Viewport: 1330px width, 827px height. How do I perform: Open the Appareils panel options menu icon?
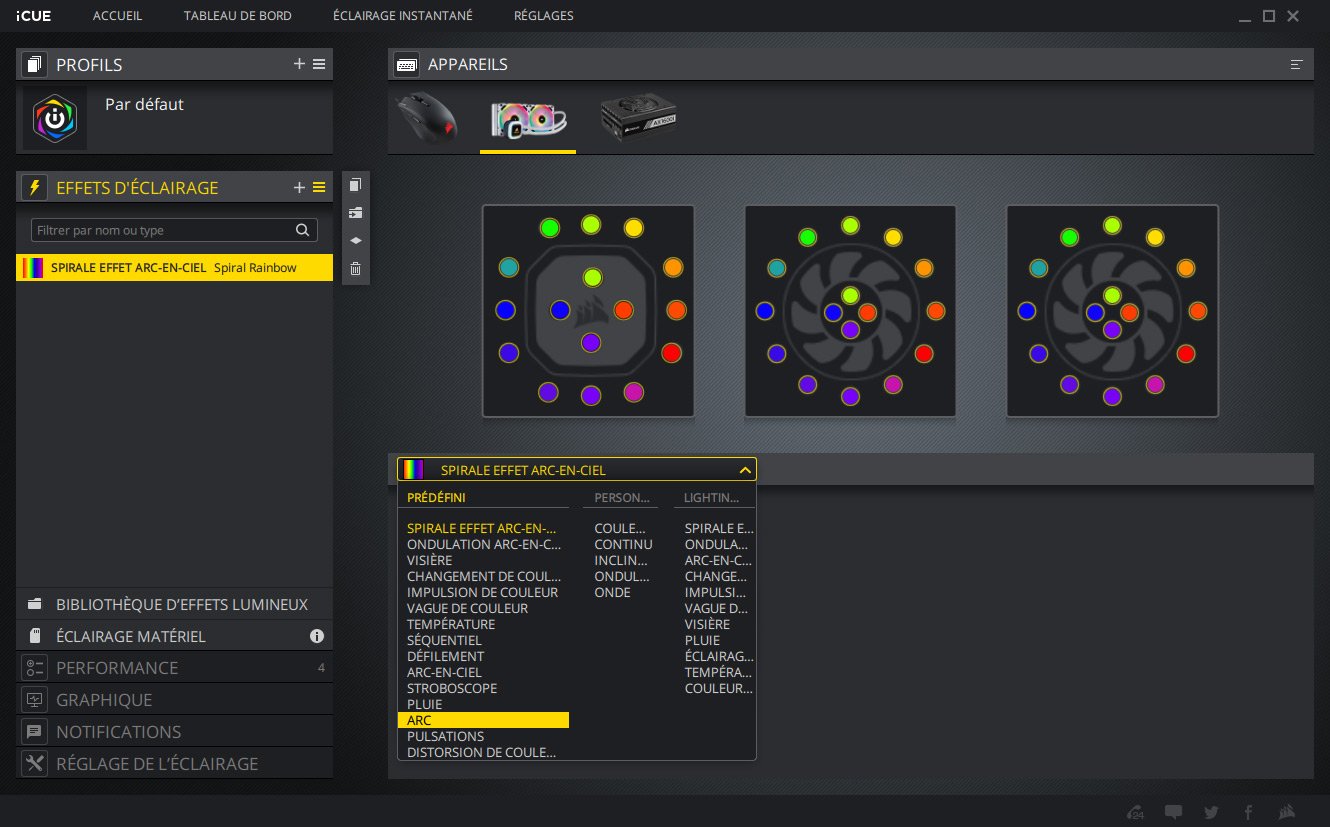(x=1297, y=64)
